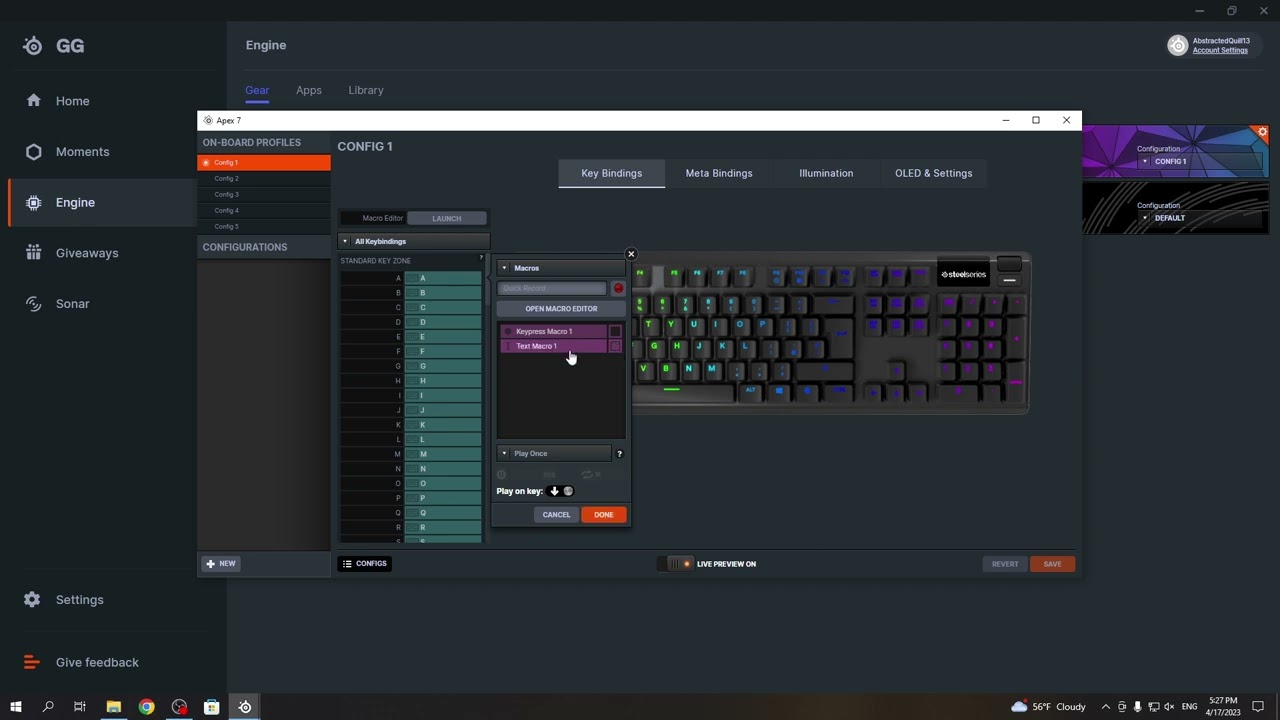Click orange settings icon on device card

click(x=1262, y=132)
